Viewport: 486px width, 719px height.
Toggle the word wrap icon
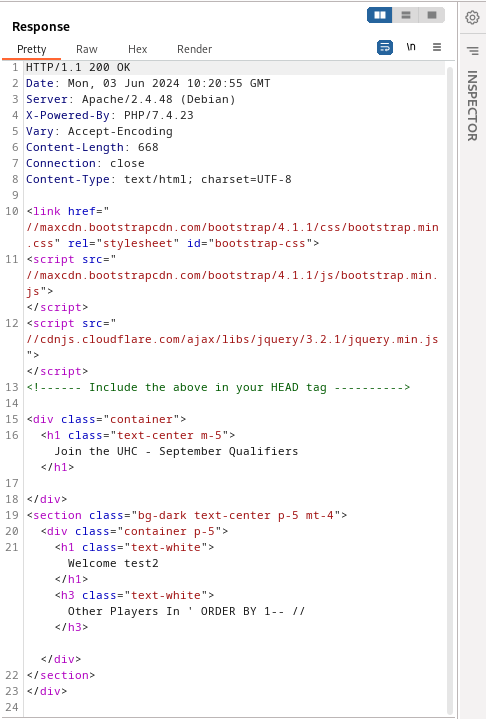point(385,47)
